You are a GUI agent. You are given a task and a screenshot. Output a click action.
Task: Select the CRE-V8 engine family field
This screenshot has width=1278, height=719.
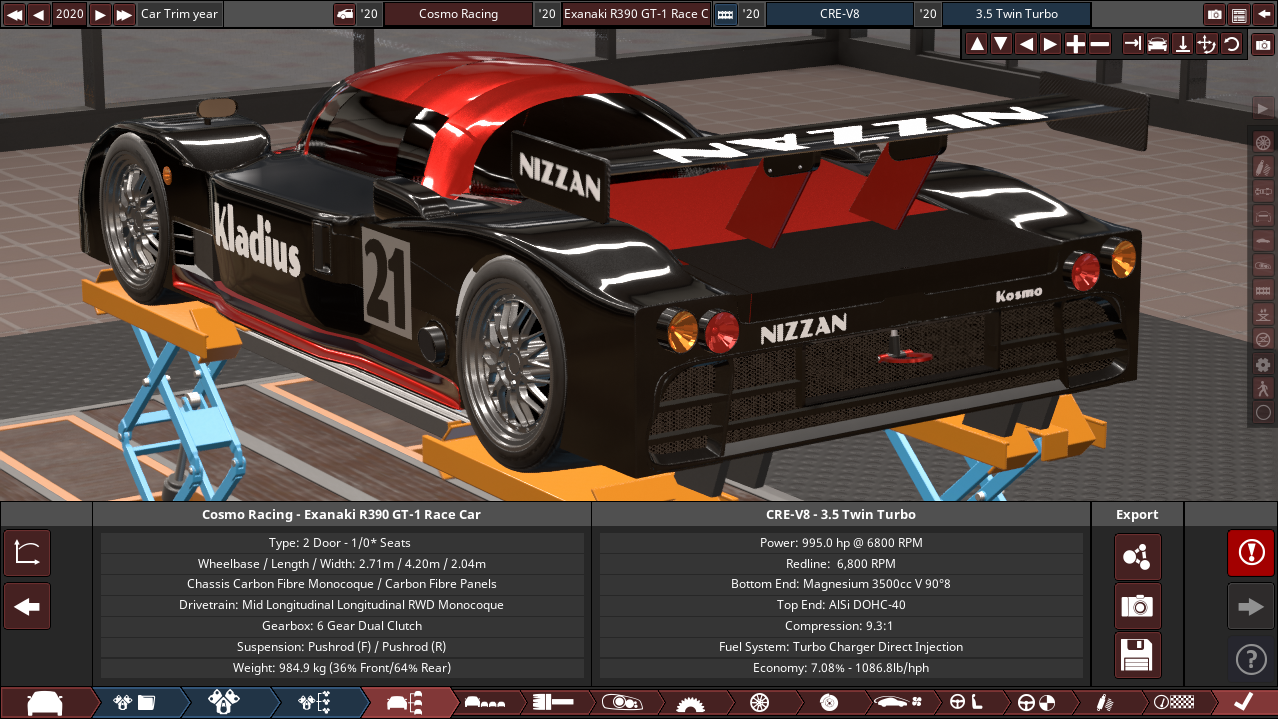point(840,14)
